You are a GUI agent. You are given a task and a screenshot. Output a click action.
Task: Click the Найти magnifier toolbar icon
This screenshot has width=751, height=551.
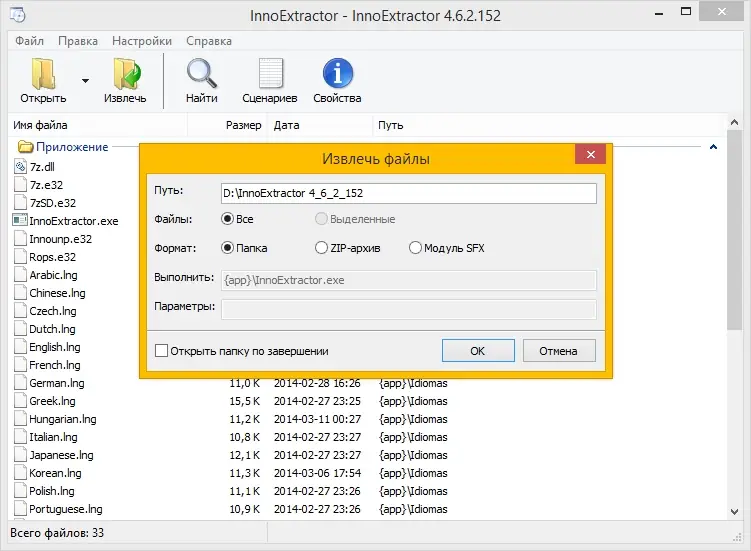[x=202, y=73]
